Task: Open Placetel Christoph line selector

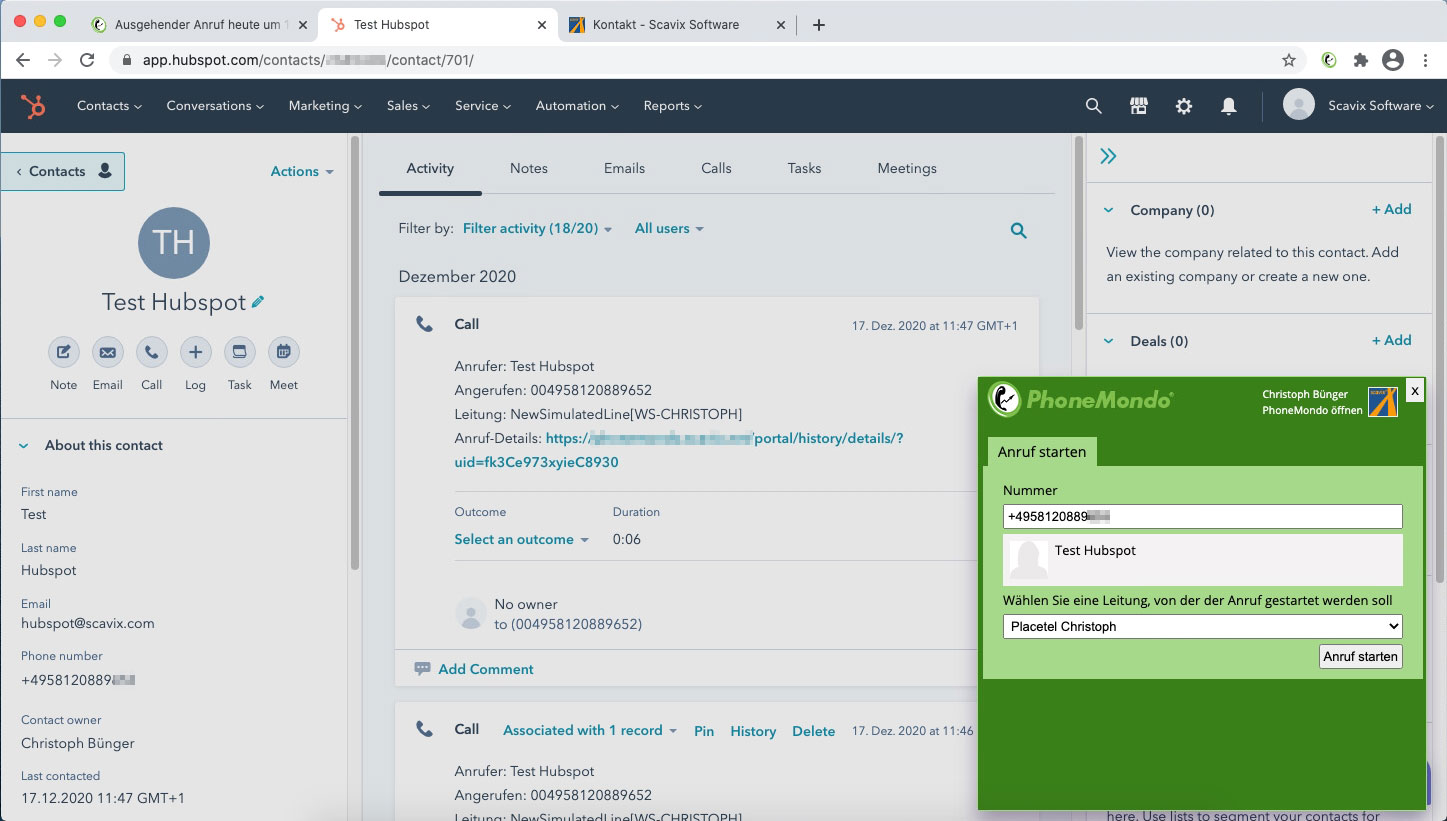Action: click(1202, 626)
